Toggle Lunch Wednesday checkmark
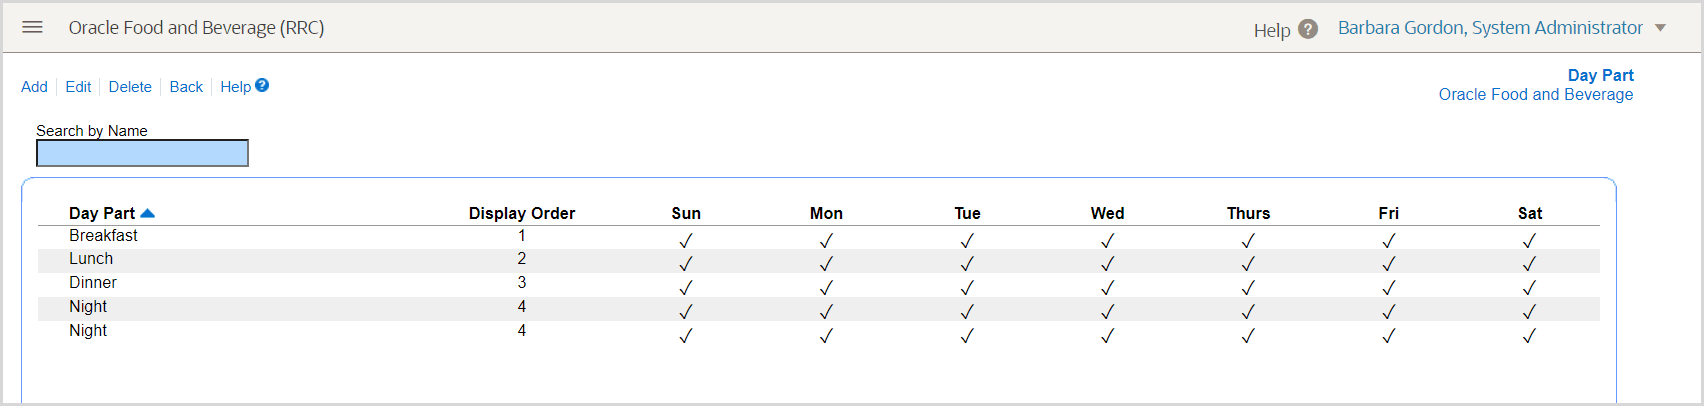 coord(1107,264)
